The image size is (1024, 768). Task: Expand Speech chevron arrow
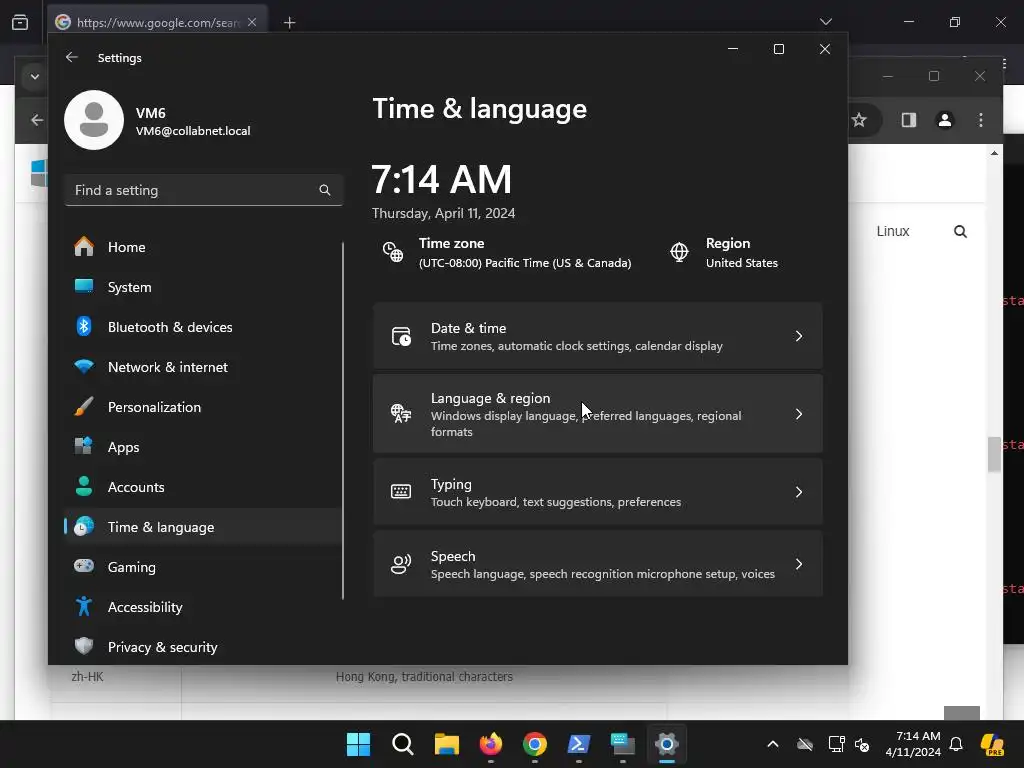[799, 564]
